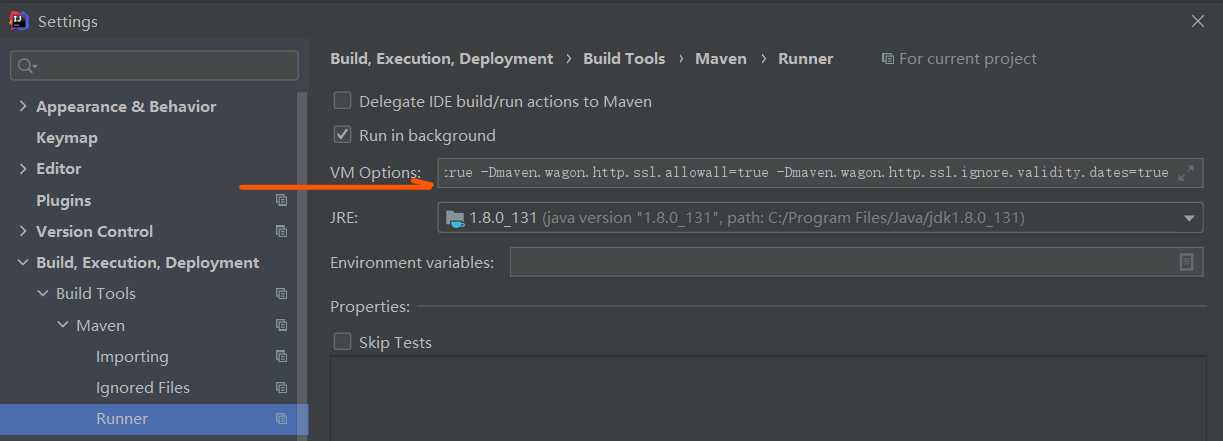Collapse Build, Execution, Deployment section
The height and width of the screenshot is (441, 1223).
click(x=23, y=262)
